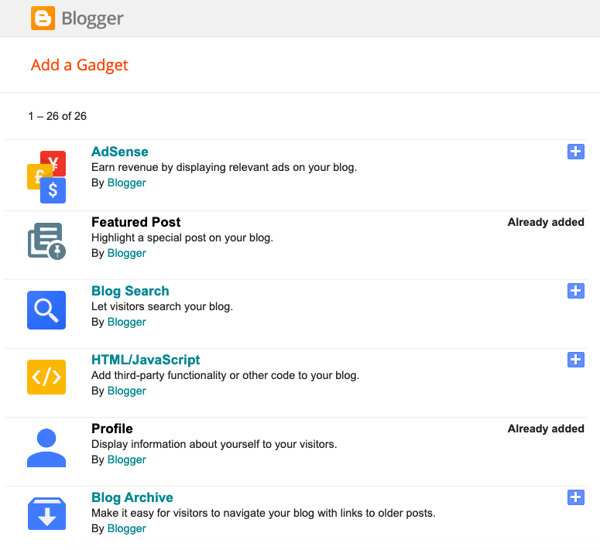Add the Blog Archive gadget with plus button
600x550 pixels.
[x=576, y=498]
